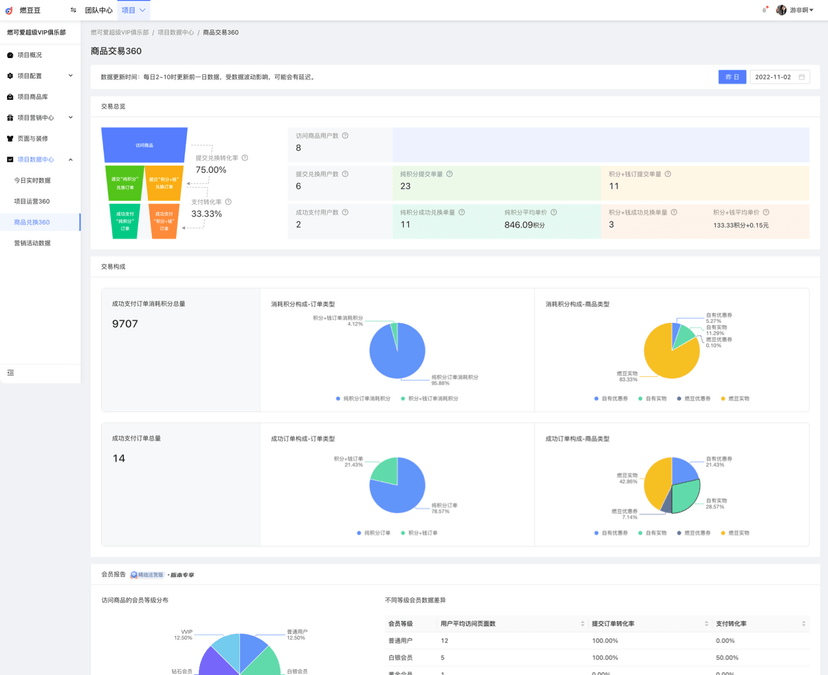The width and height of the screenshot is (828, 675).
Task: Click the 白银会员 table row
Action: tap(597, 658)
